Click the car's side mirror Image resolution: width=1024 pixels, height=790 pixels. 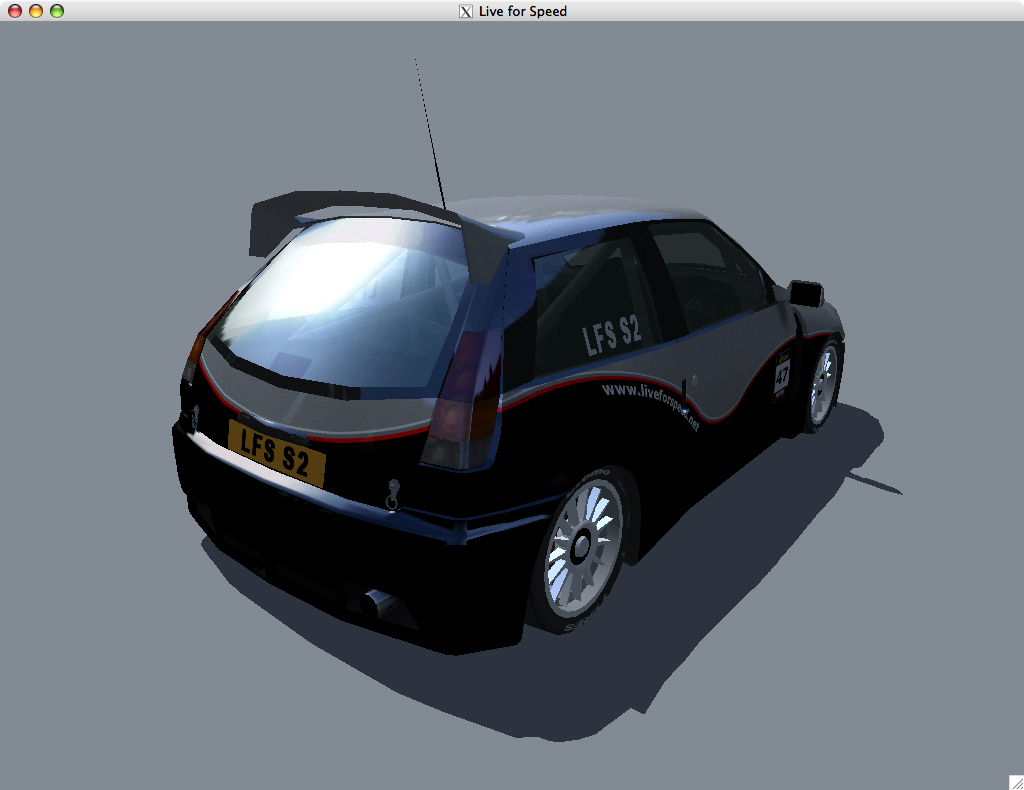[806, 292]
